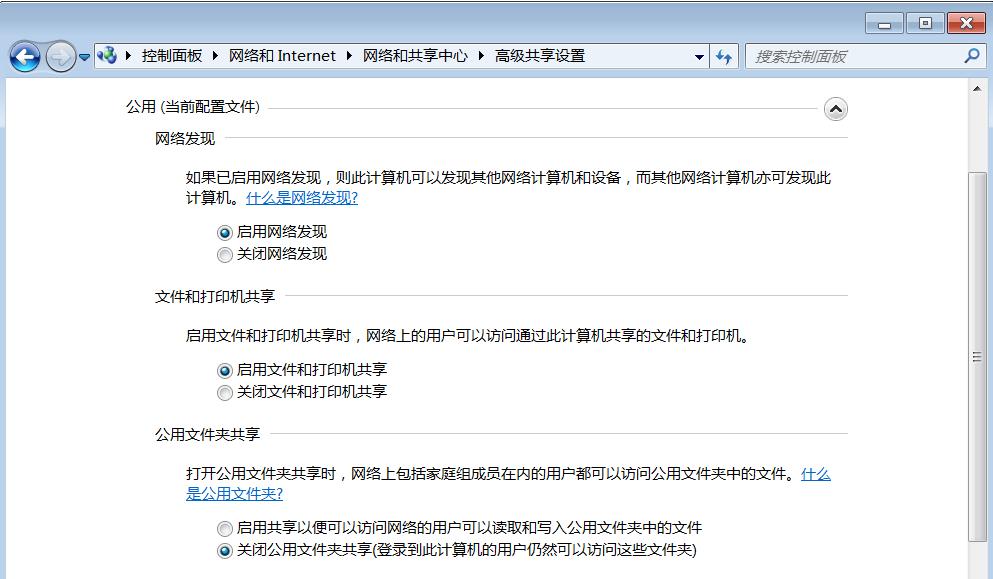Image resolution: width=993 pixels, height=579 pixels.
Task: Open the address bar dropdown arrow
Action: click(x=698, y=56)
